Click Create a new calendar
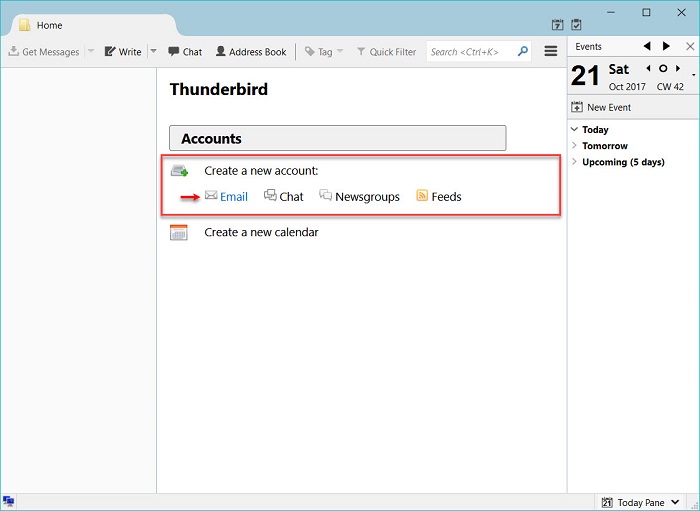 click(x=261, y=232)
